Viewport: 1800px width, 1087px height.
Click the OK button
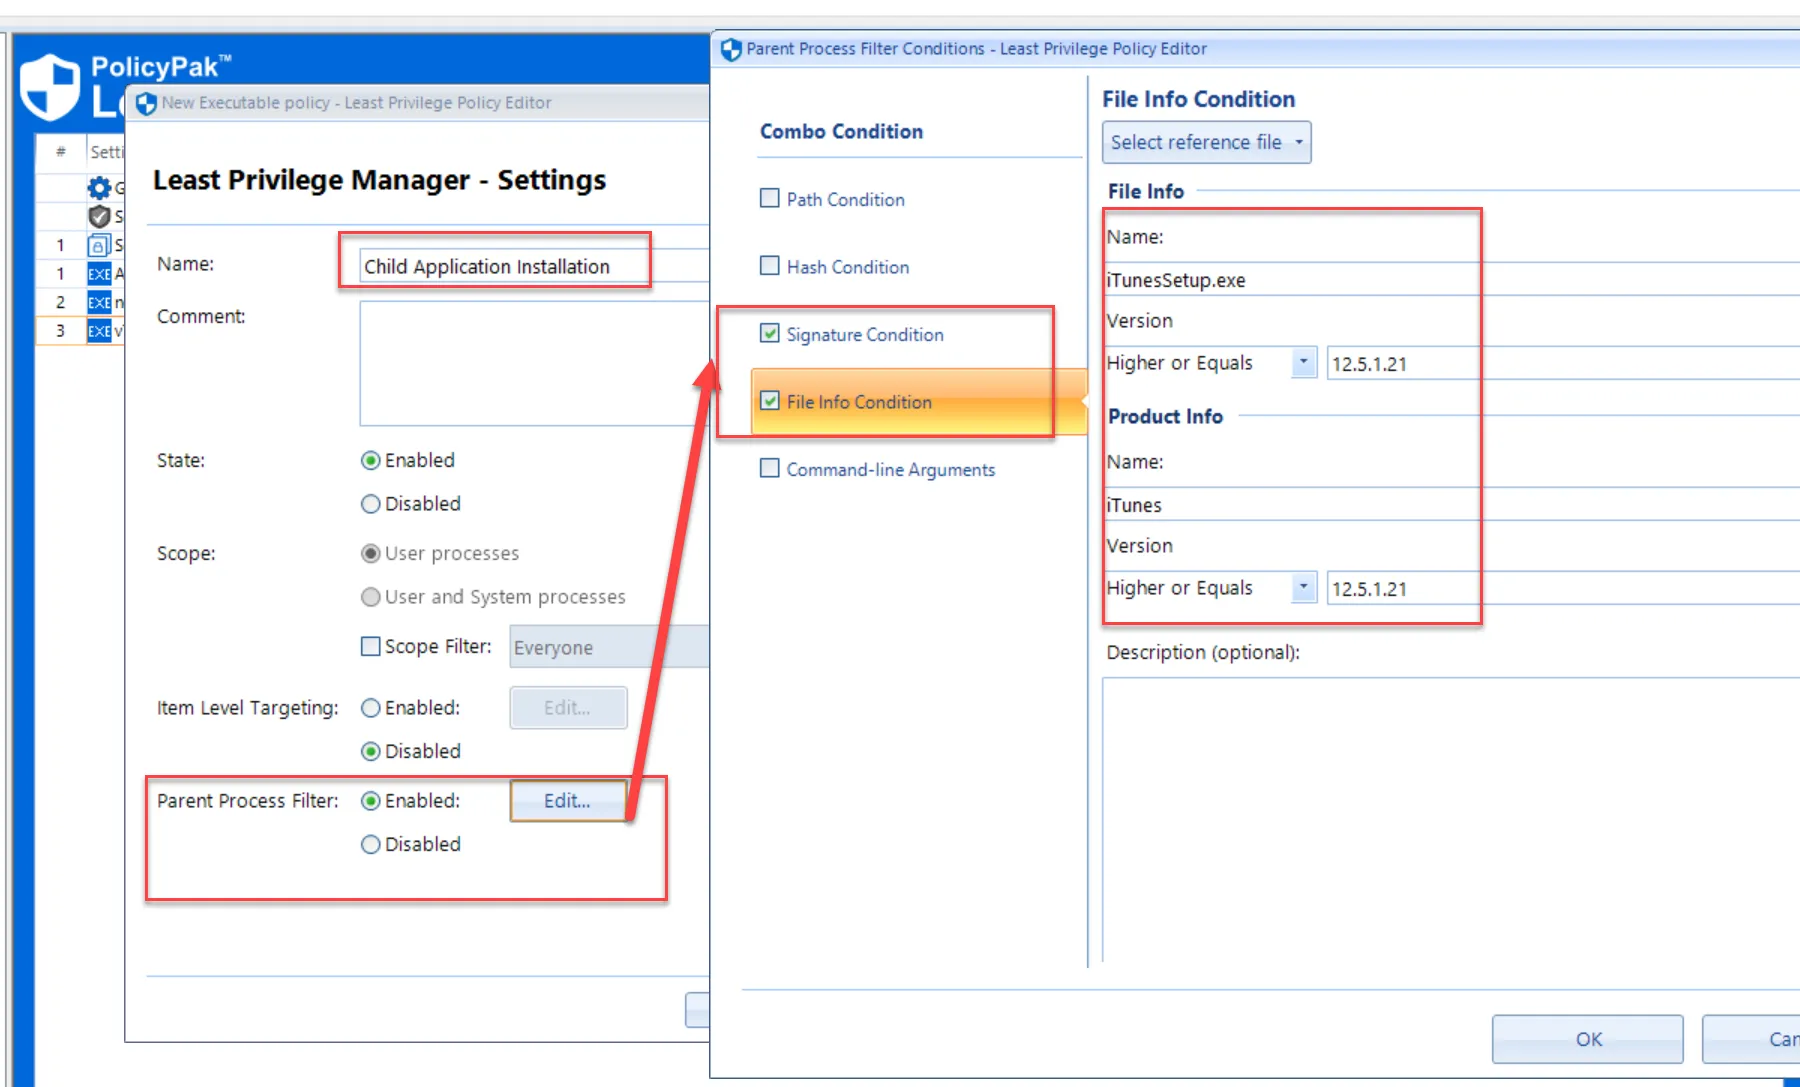tap(1587, 1039)
